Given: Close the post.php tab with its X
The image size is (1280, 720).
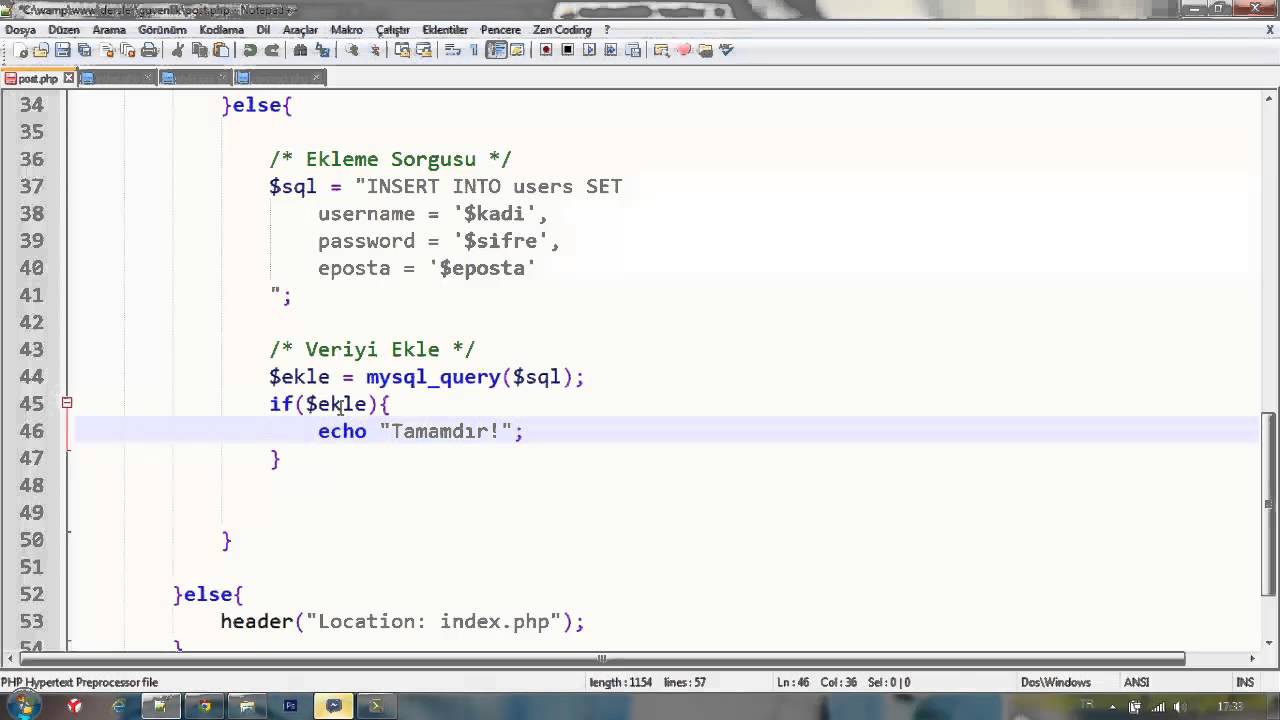Looking at the screenshot, I should tap(69, 78).
